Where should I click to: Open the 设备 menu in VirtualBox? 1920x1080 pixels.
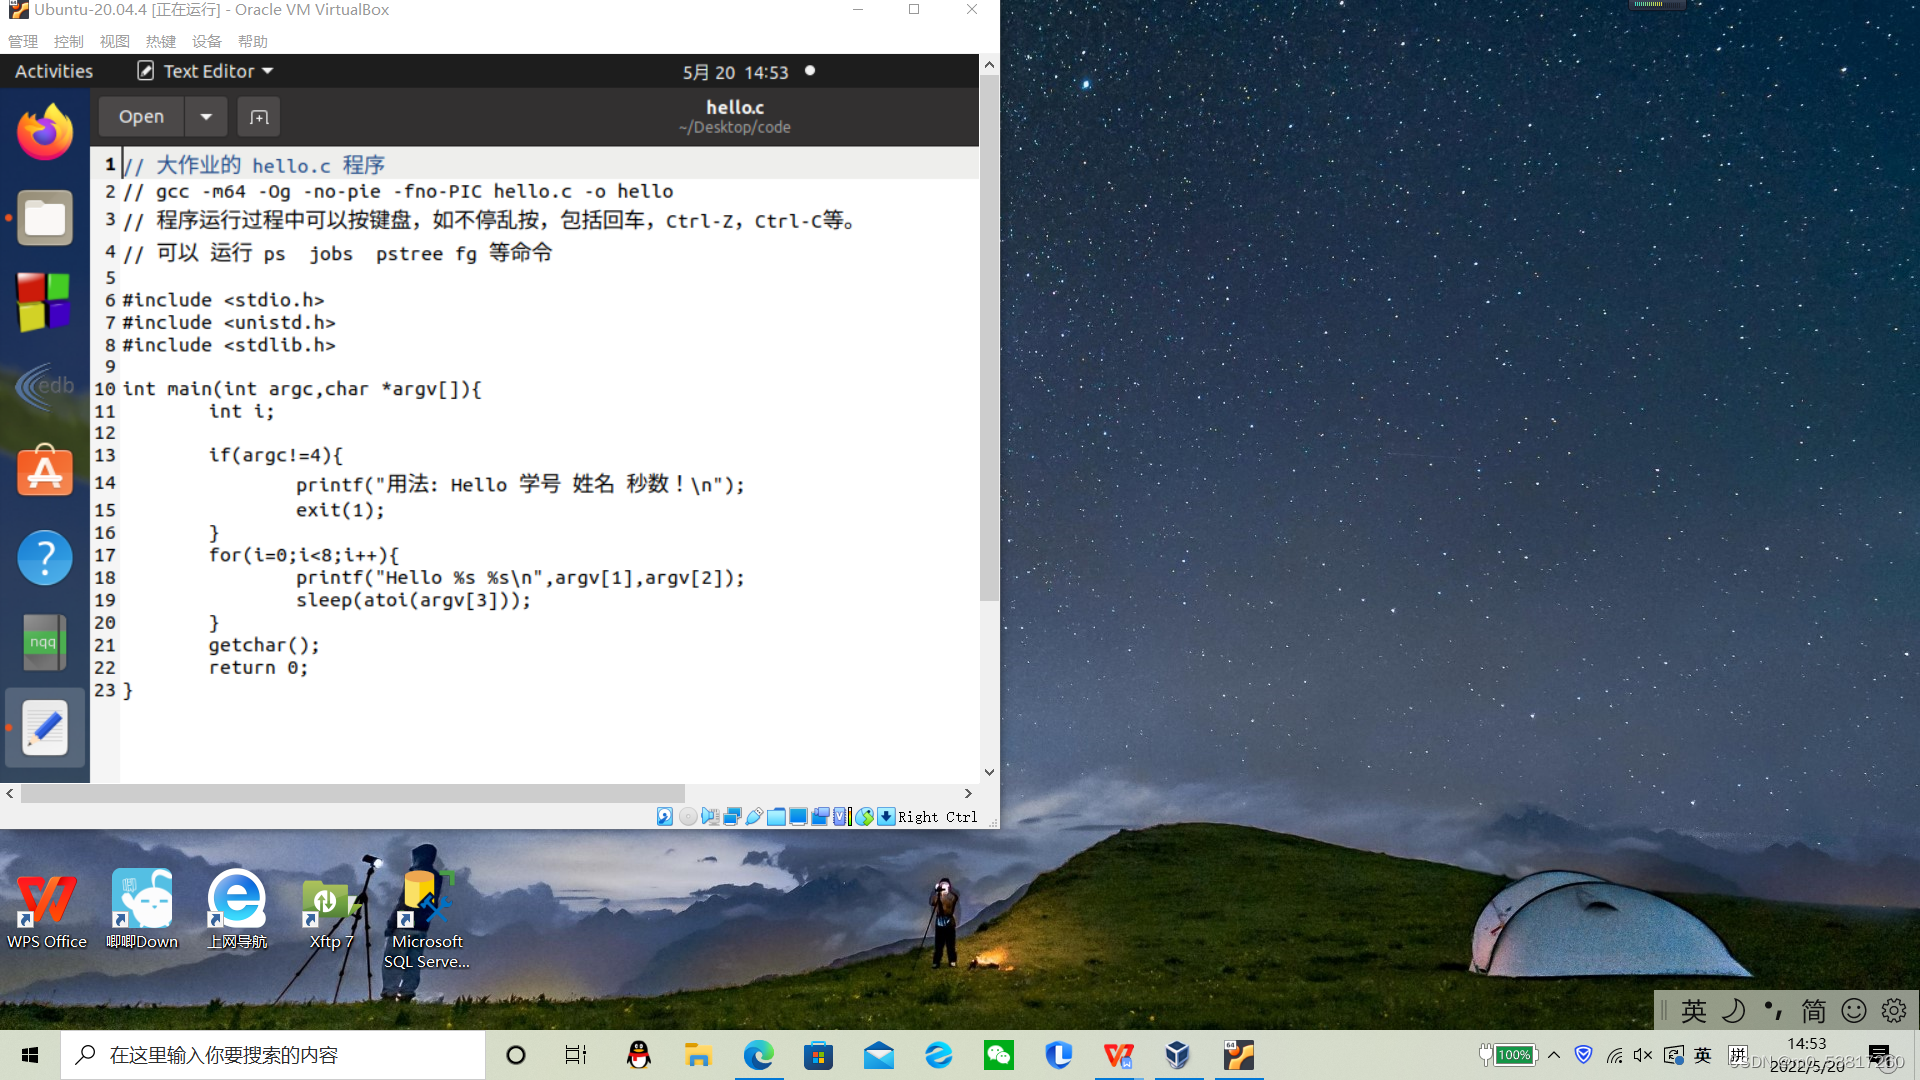(206, 41)
